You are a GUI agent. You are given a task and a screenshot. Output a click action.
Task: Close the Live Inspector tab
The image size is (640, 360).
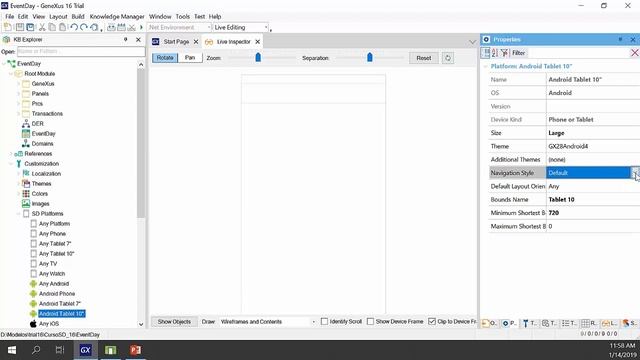(258, 42)
